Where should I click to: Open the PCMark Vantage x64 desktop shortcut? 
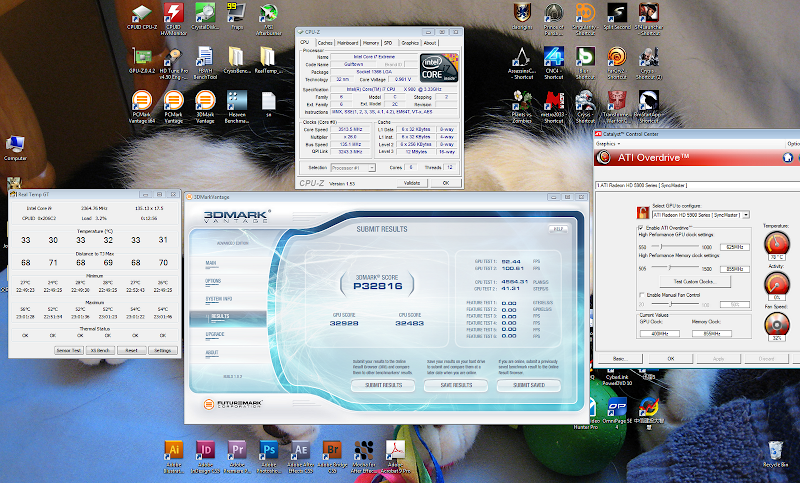[142, 107]
